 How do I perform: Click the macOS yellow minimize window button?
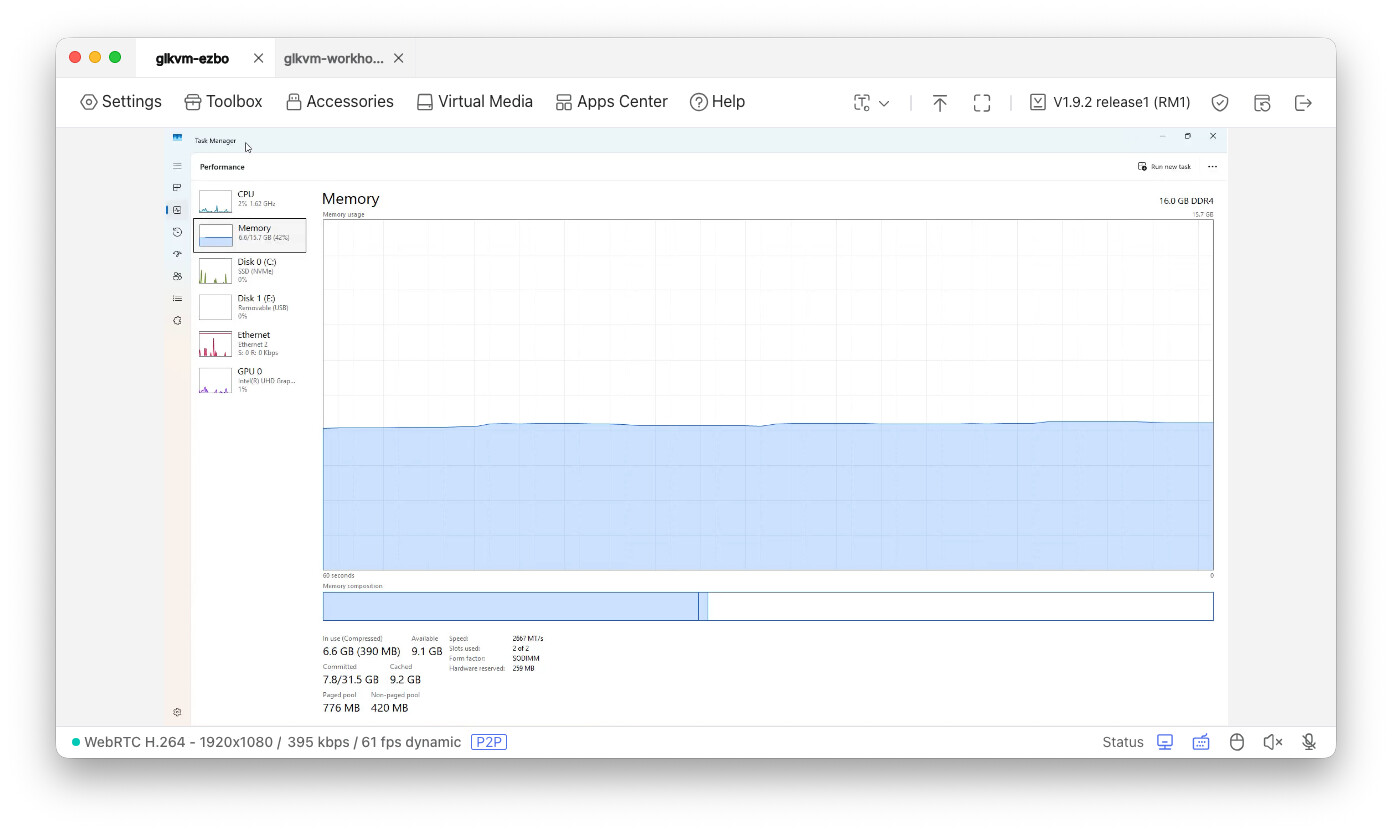pos(95,58)
